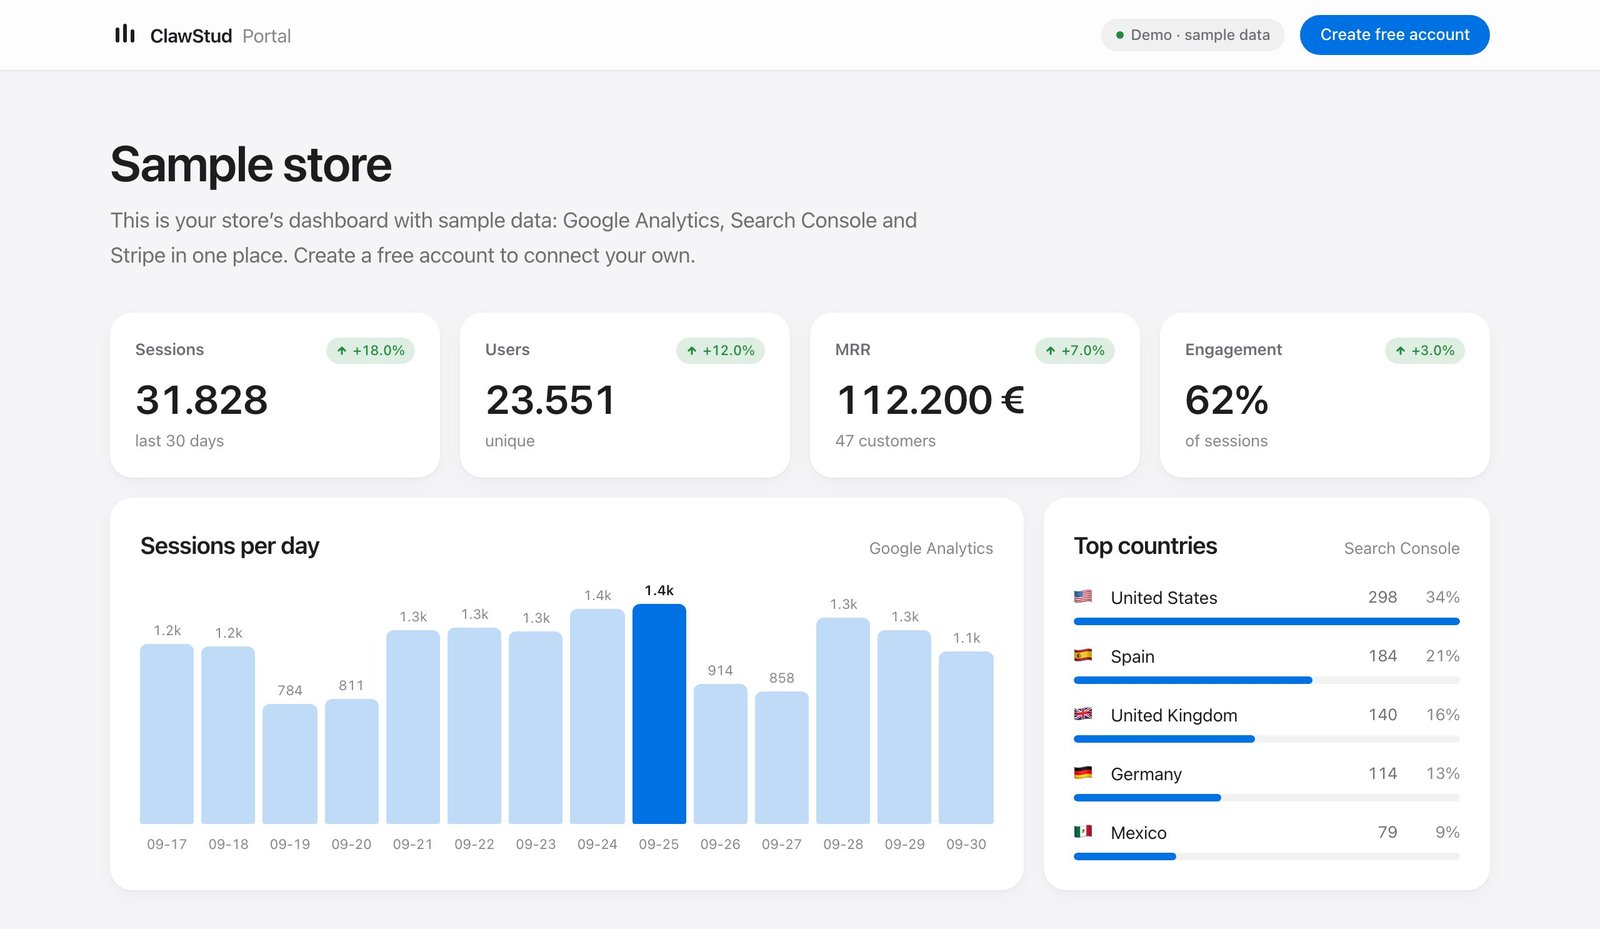
Task: Select the +12.0% Users trend badge
Action: click(x=721, y=350)
